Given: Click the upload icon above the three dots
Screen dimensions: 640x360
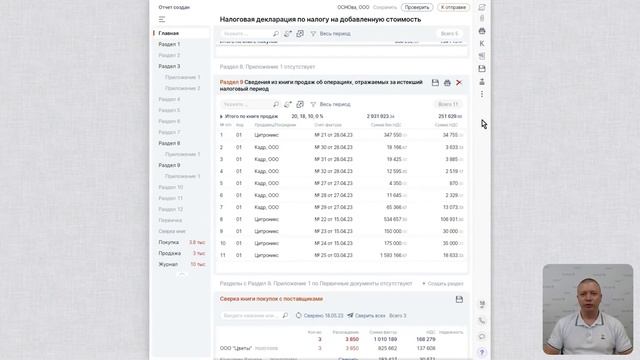Looking at the screenshot, I should [482, 82].
